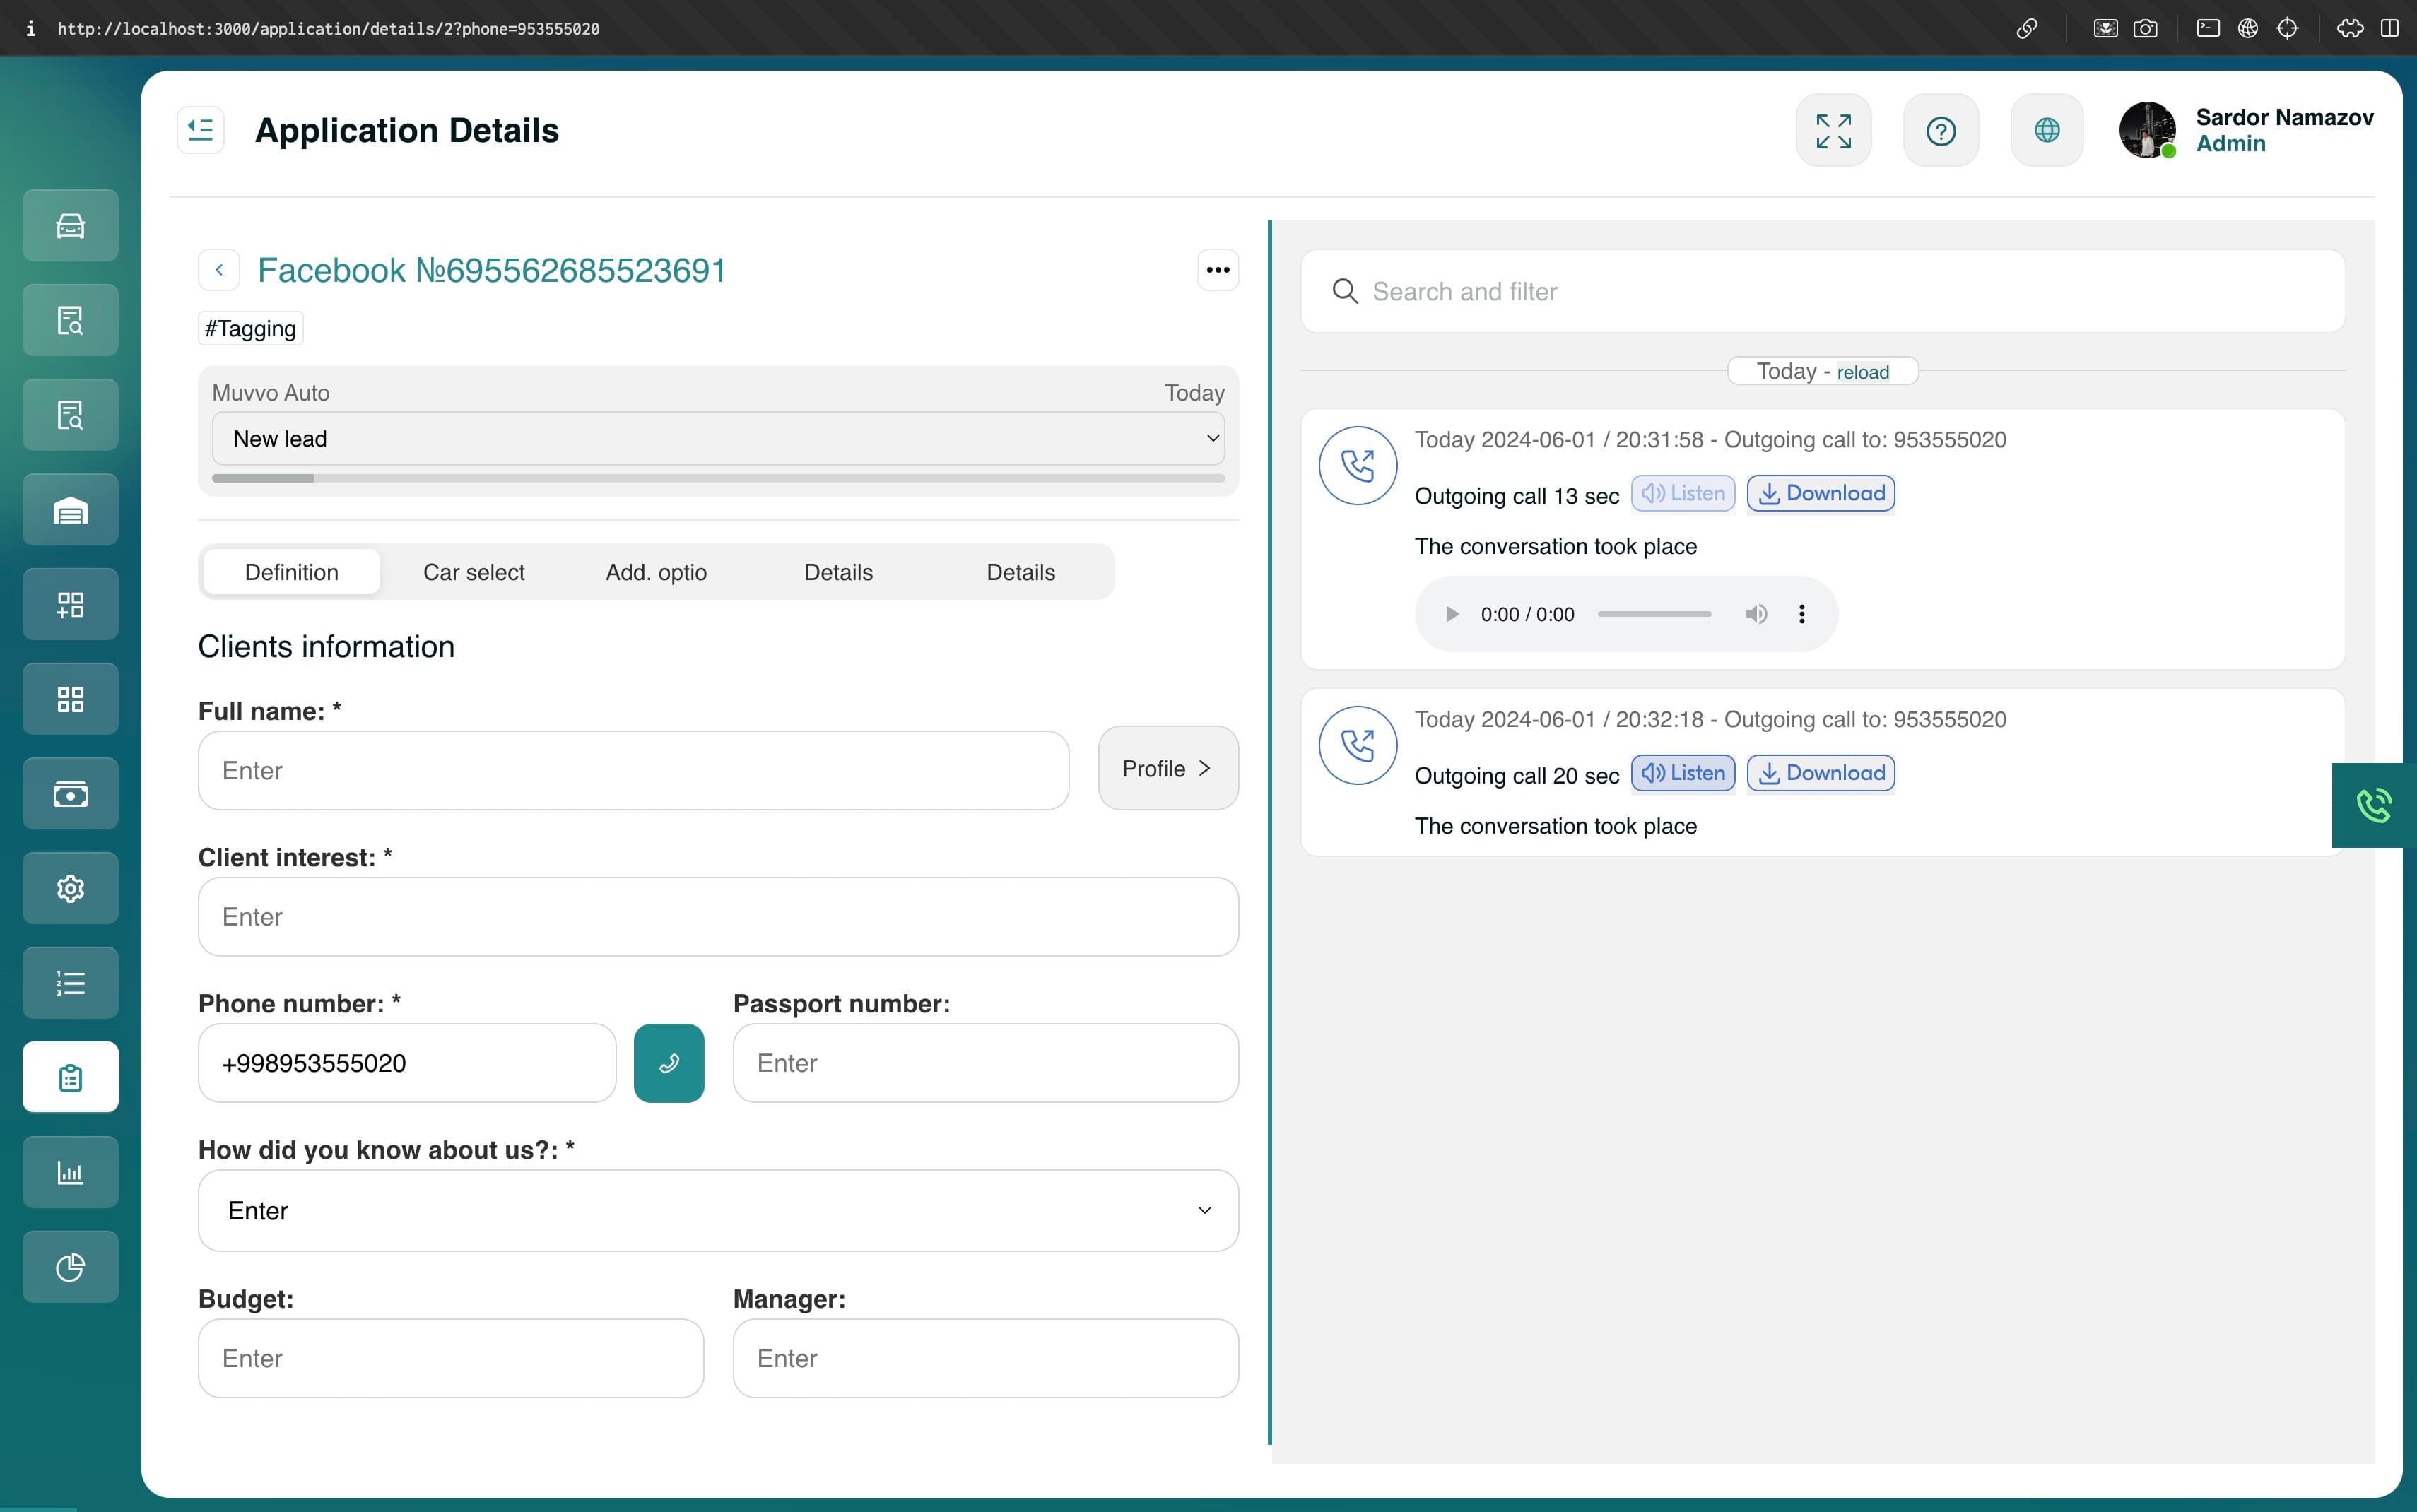2417x1512 pixels.
Task: Open the help question mark icon
Action: 1940,131
